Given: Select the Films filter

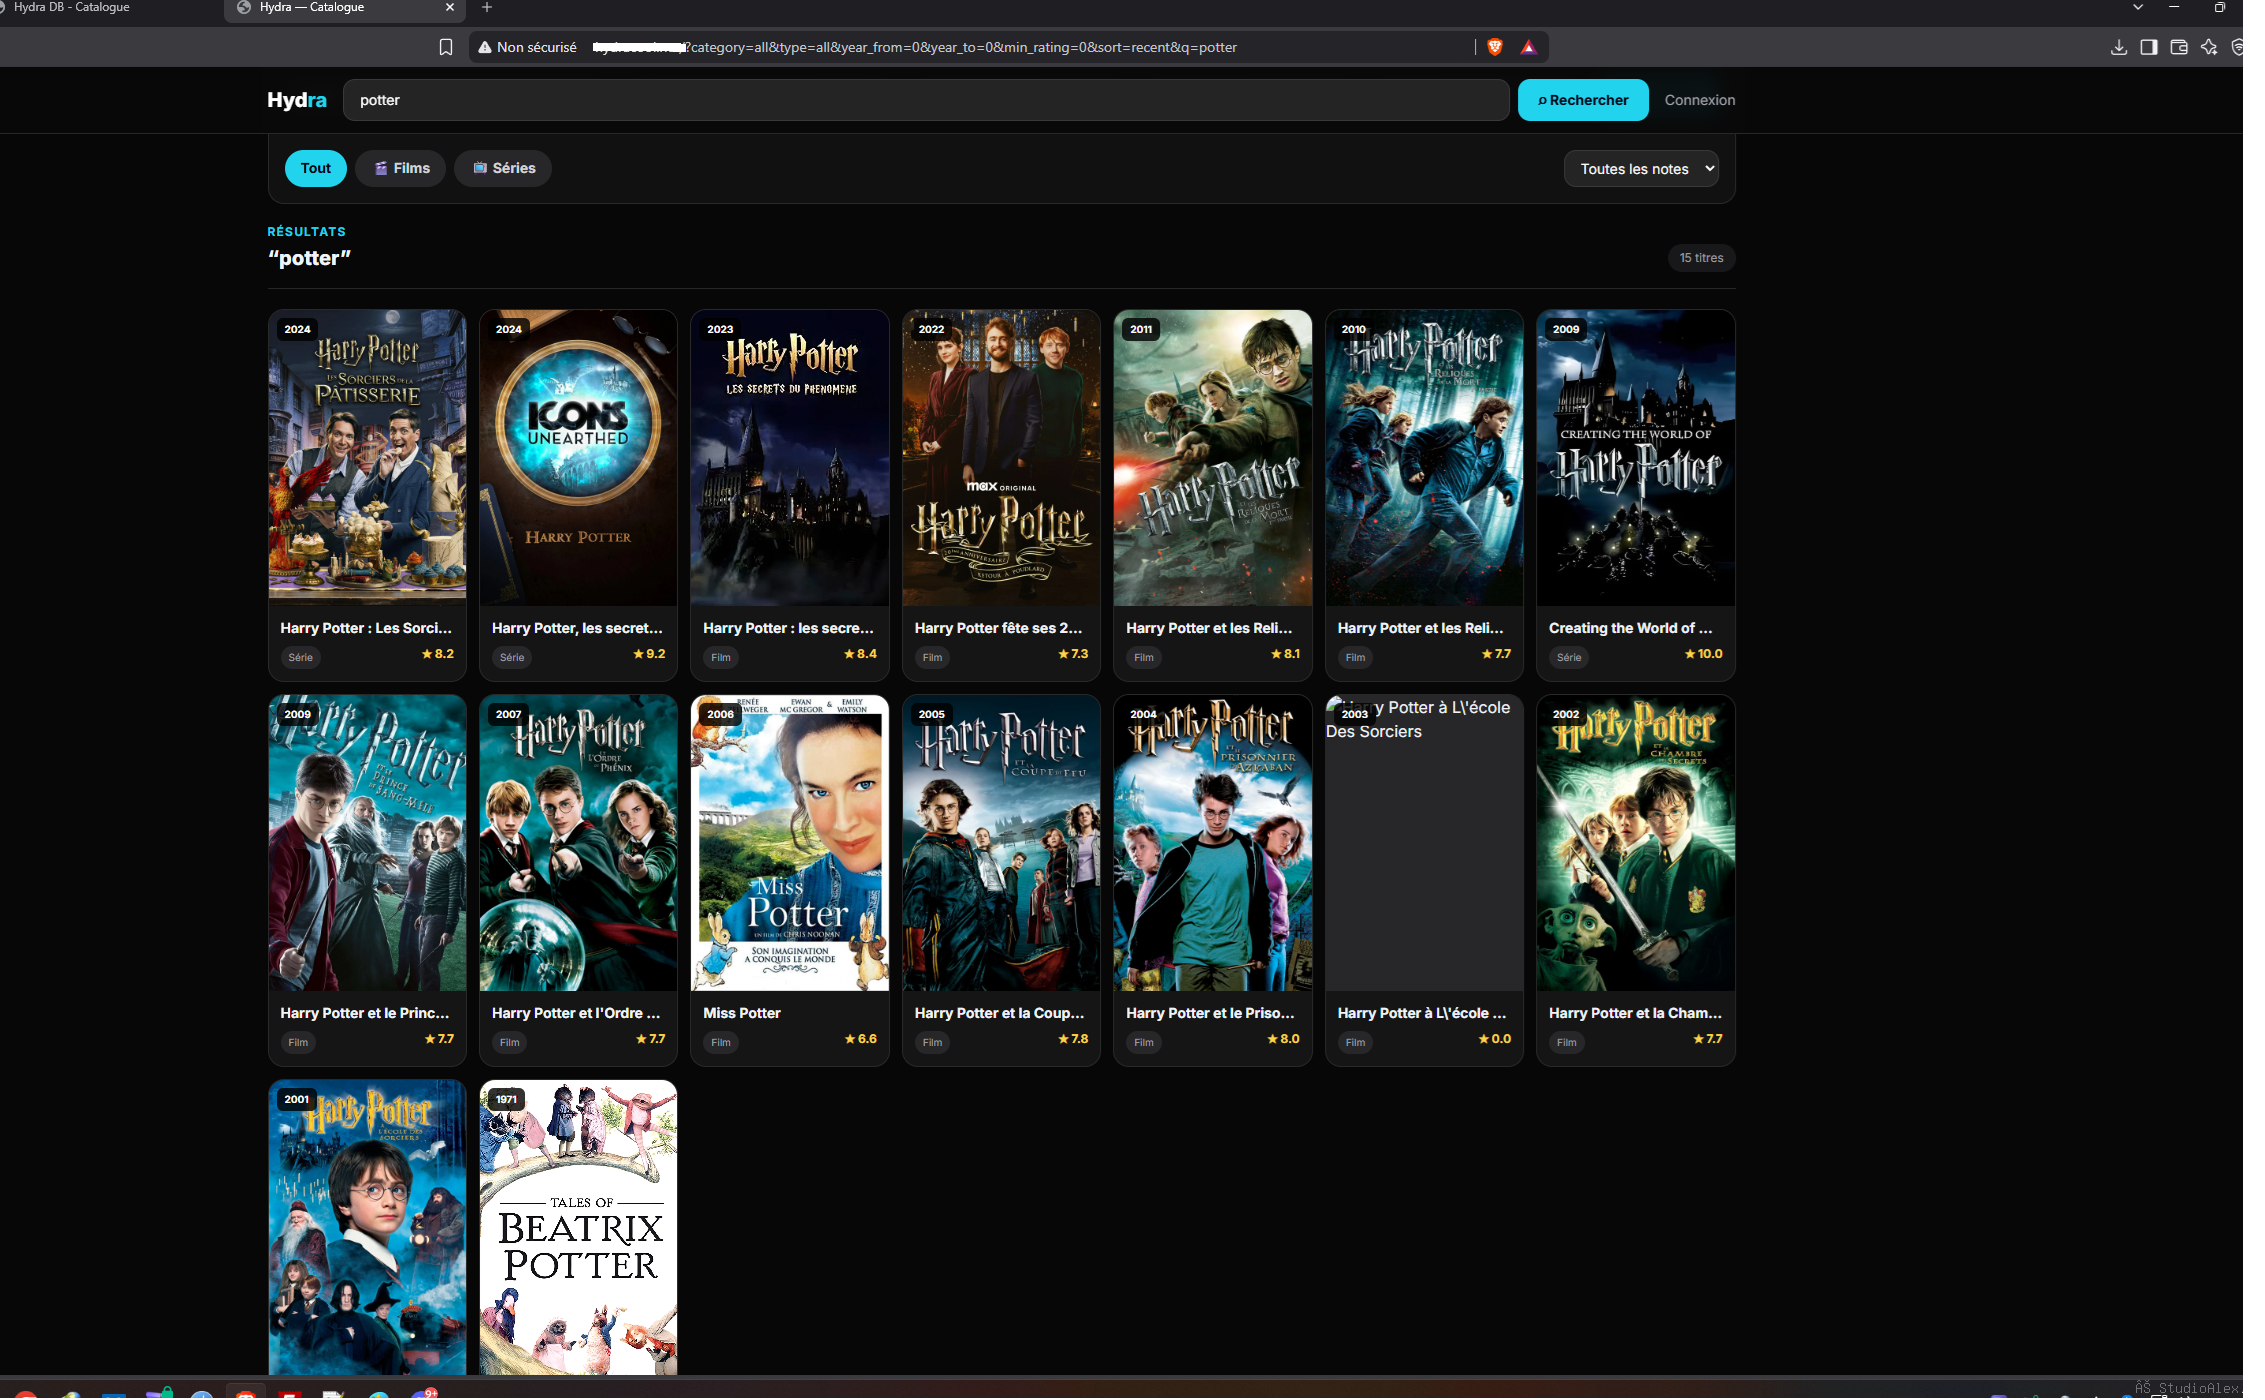Looking at the screenshot, I should [x=401, y=168].
